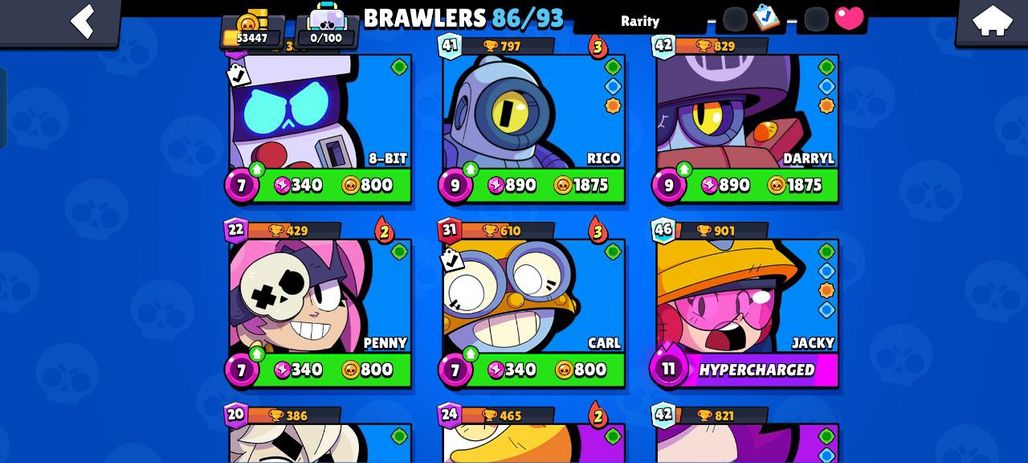Tap Jacky's HYPERCHARGED banner
The width and height of the screenshot is (1028, 463).
756,370
